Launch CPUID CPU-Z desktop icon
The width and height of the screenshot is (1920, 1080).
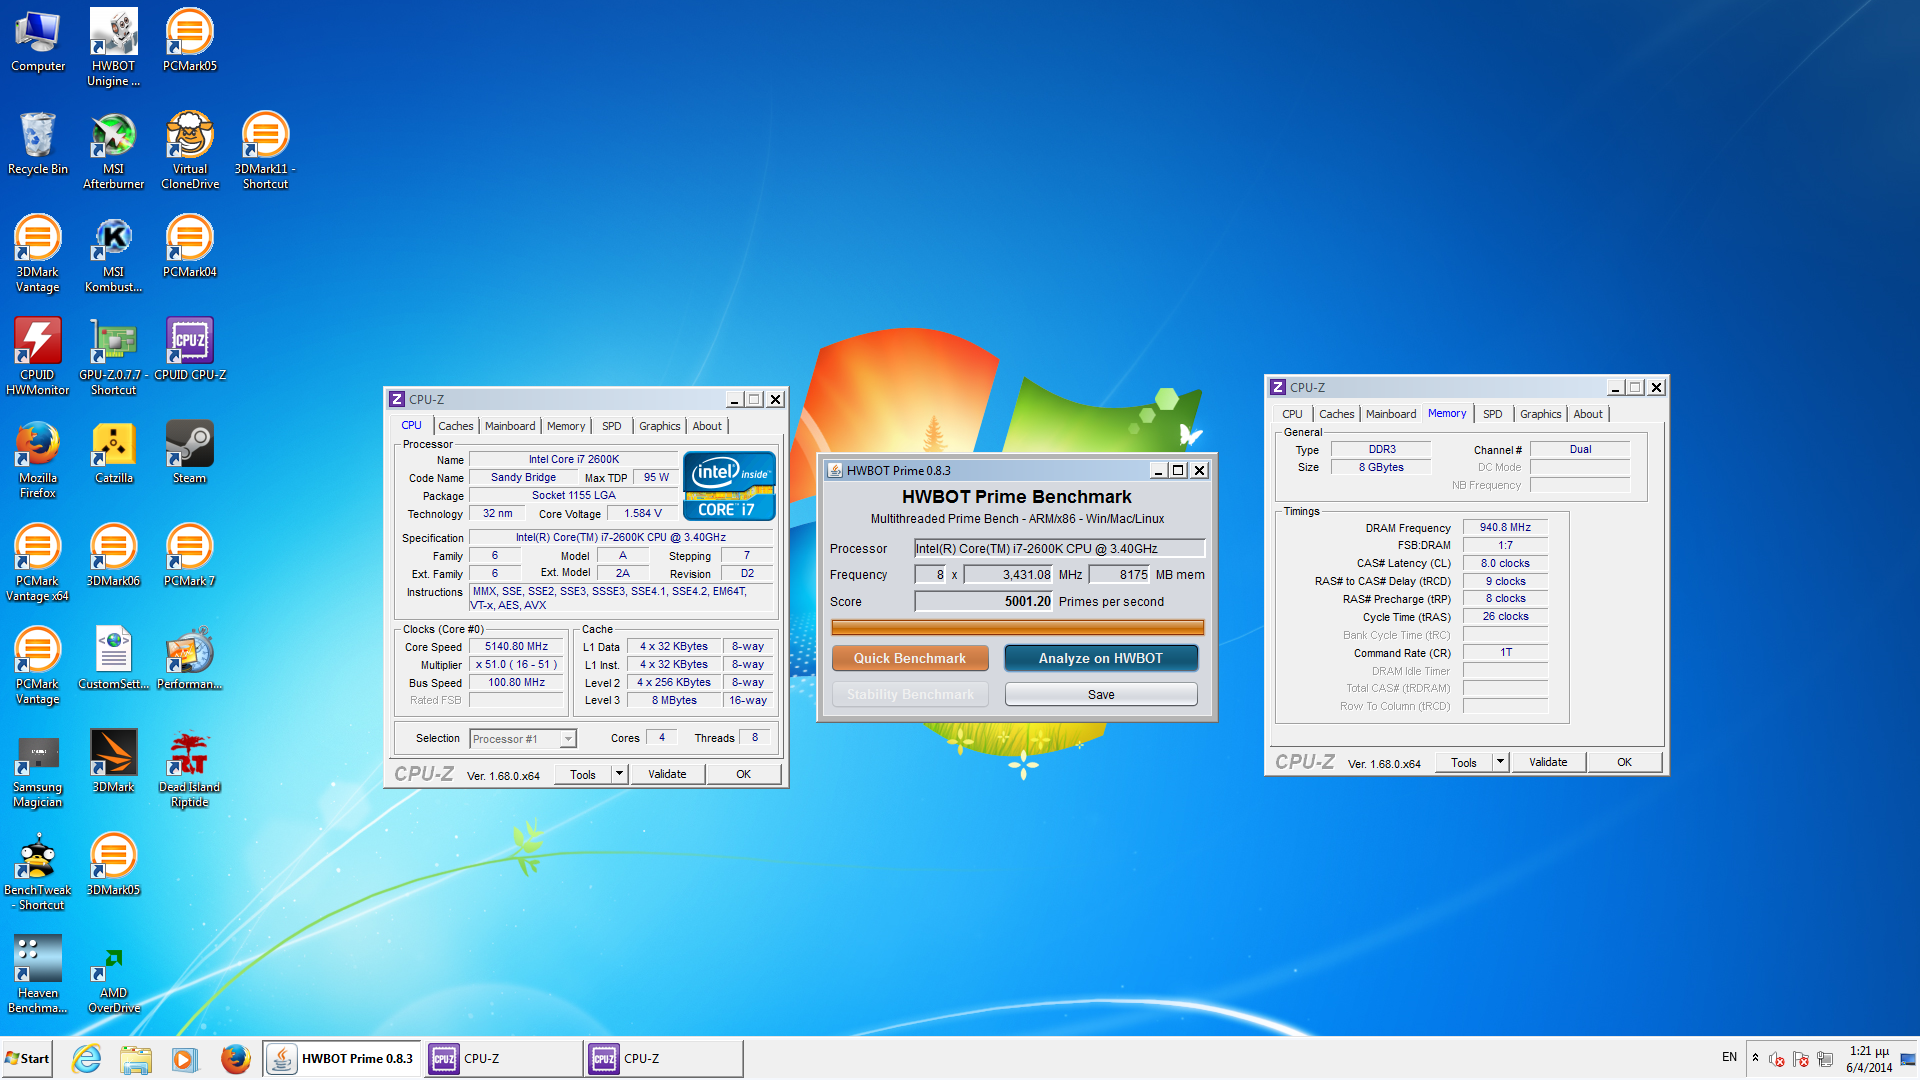click(x=189, y=349)
